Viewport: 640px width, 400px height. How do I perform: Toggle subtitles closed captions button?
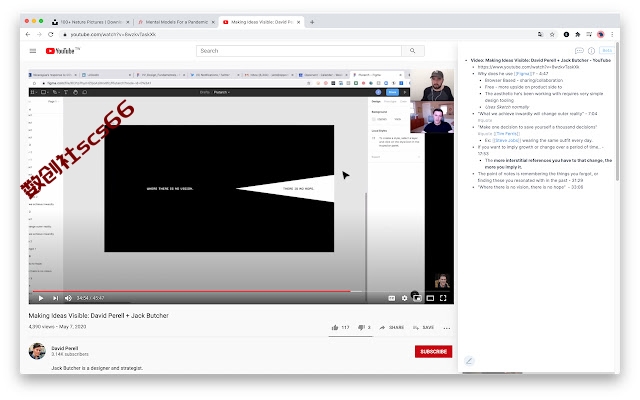[391, 298]
